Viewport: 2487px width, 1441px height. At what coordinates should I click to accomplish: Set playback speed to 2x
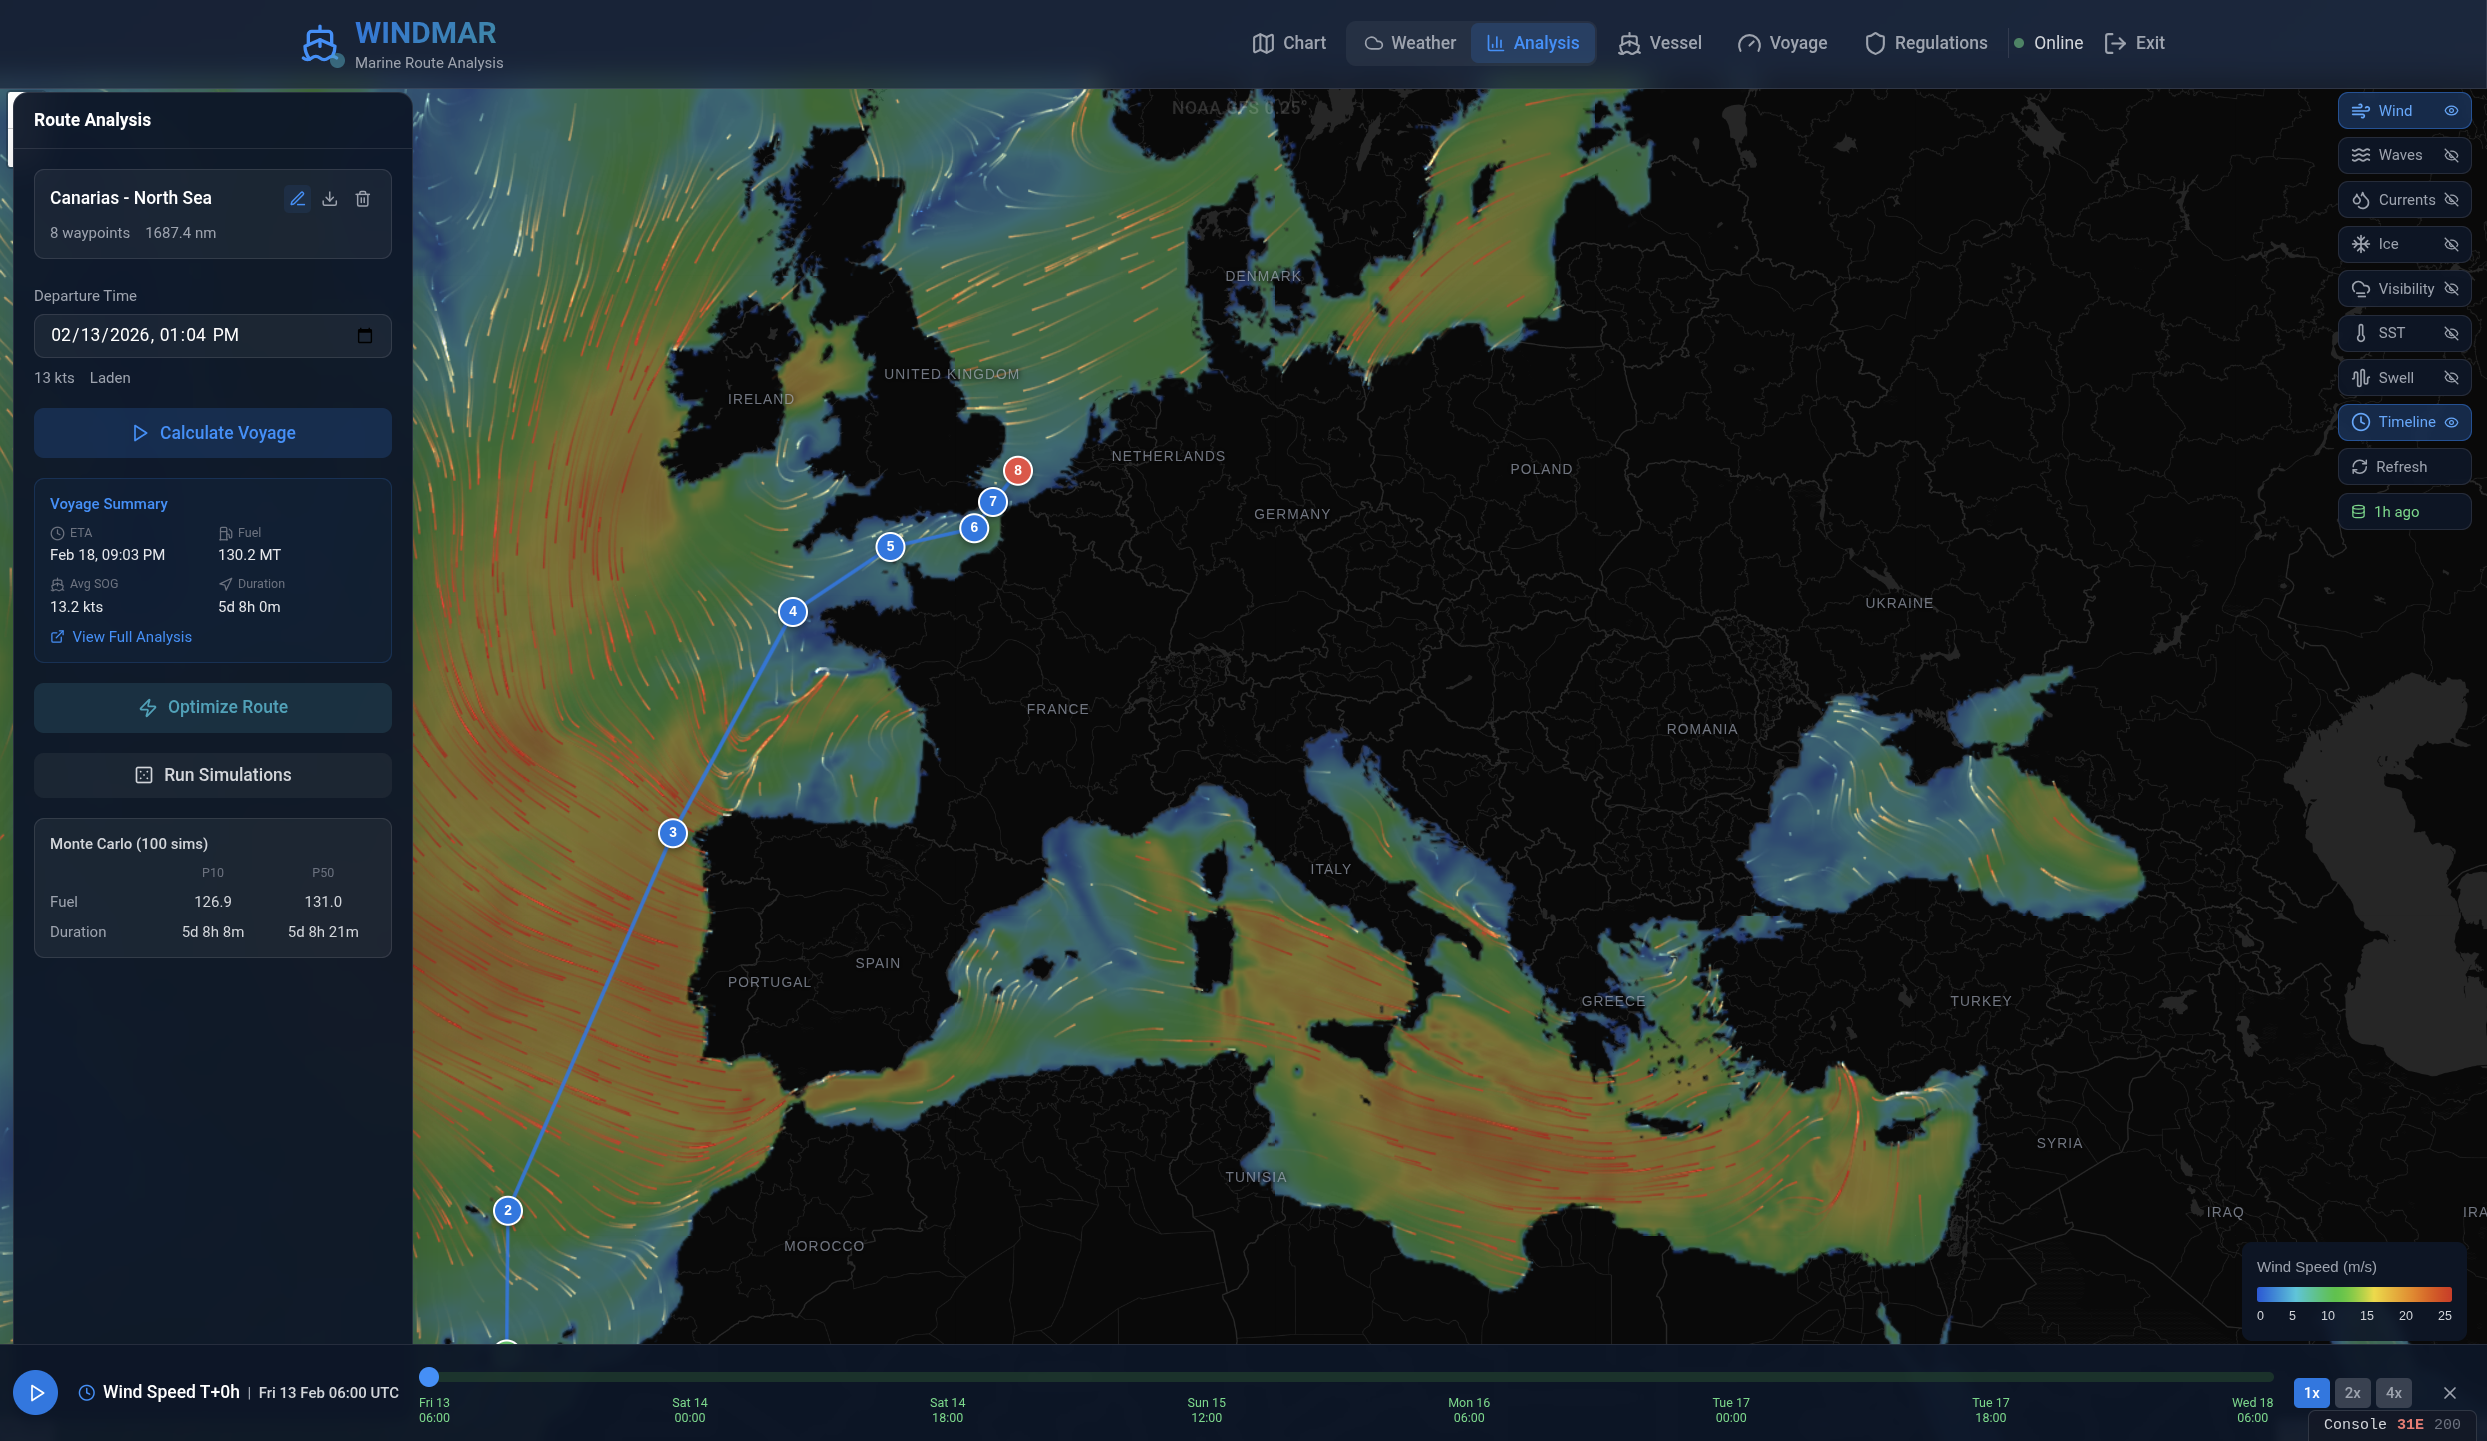coord(2352,1393)
